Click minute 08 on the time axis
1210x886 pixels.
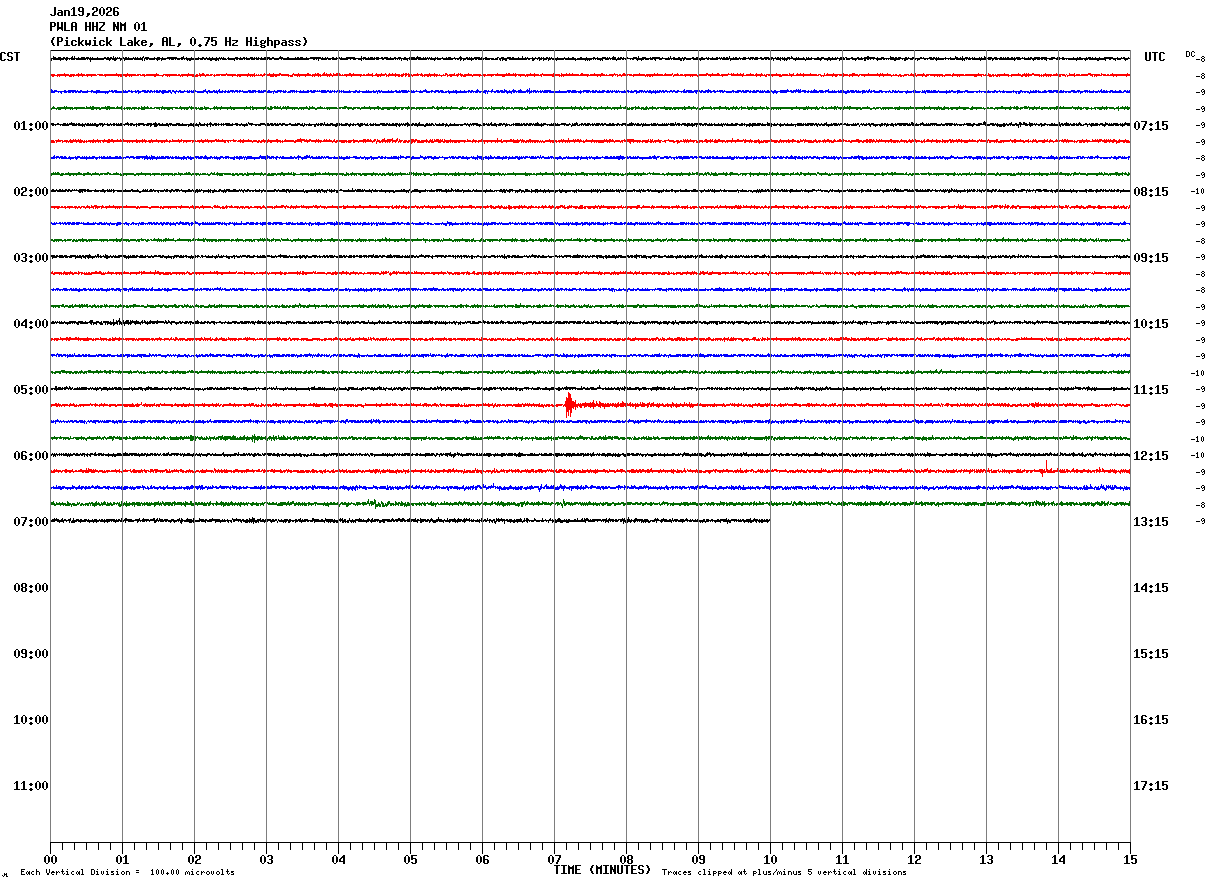click(626, 859)
